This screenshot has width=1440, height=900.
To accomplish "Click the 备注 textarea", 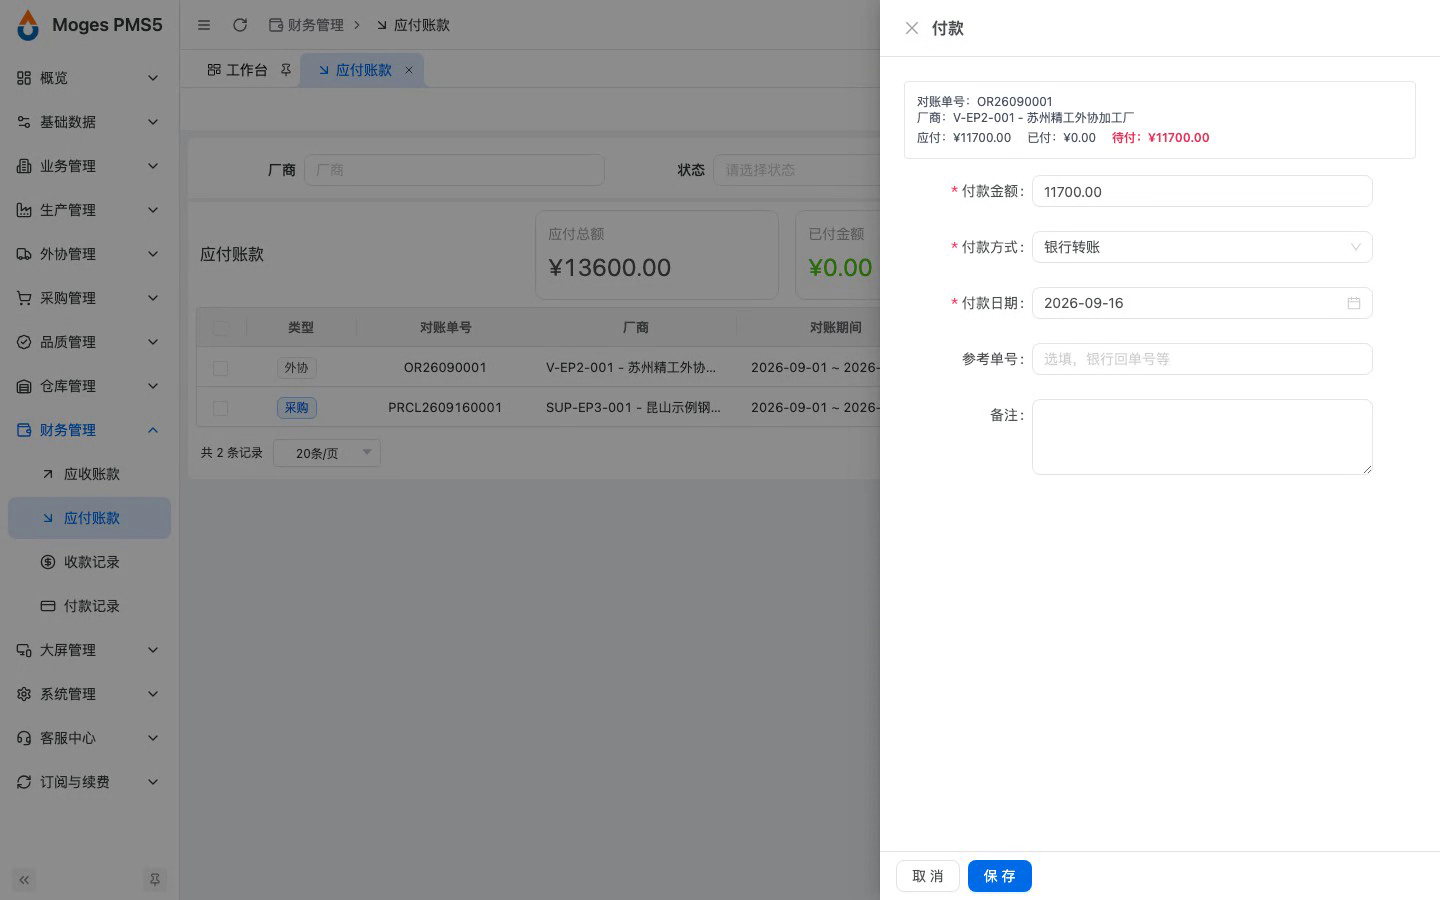I will click(x=1202, y=437).
